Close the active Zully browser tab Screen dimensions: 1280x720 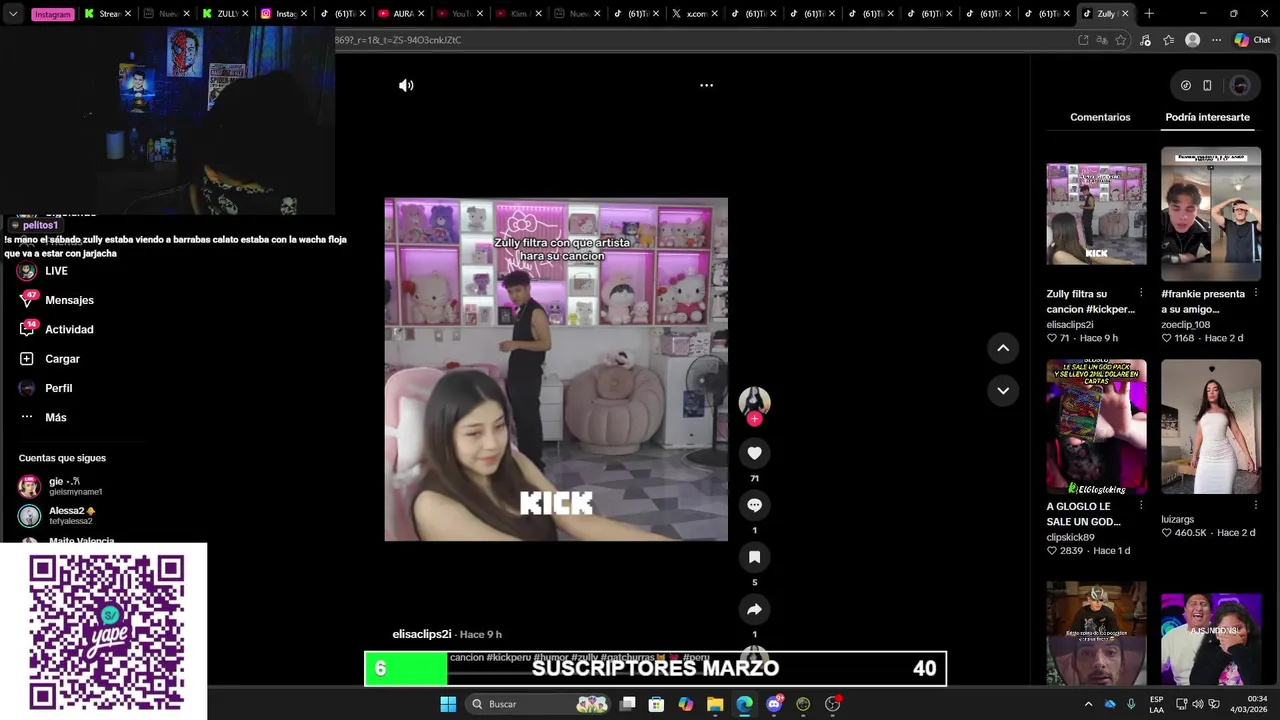click(x=1125, y=14)
